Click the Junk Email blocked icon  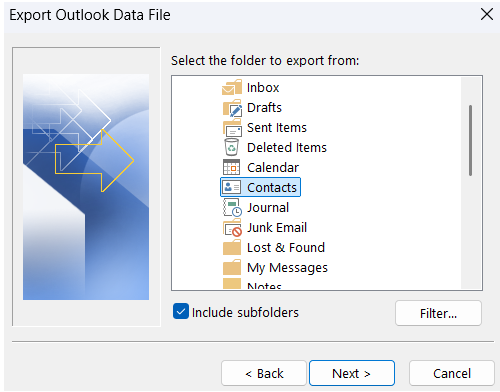[232, 228]
